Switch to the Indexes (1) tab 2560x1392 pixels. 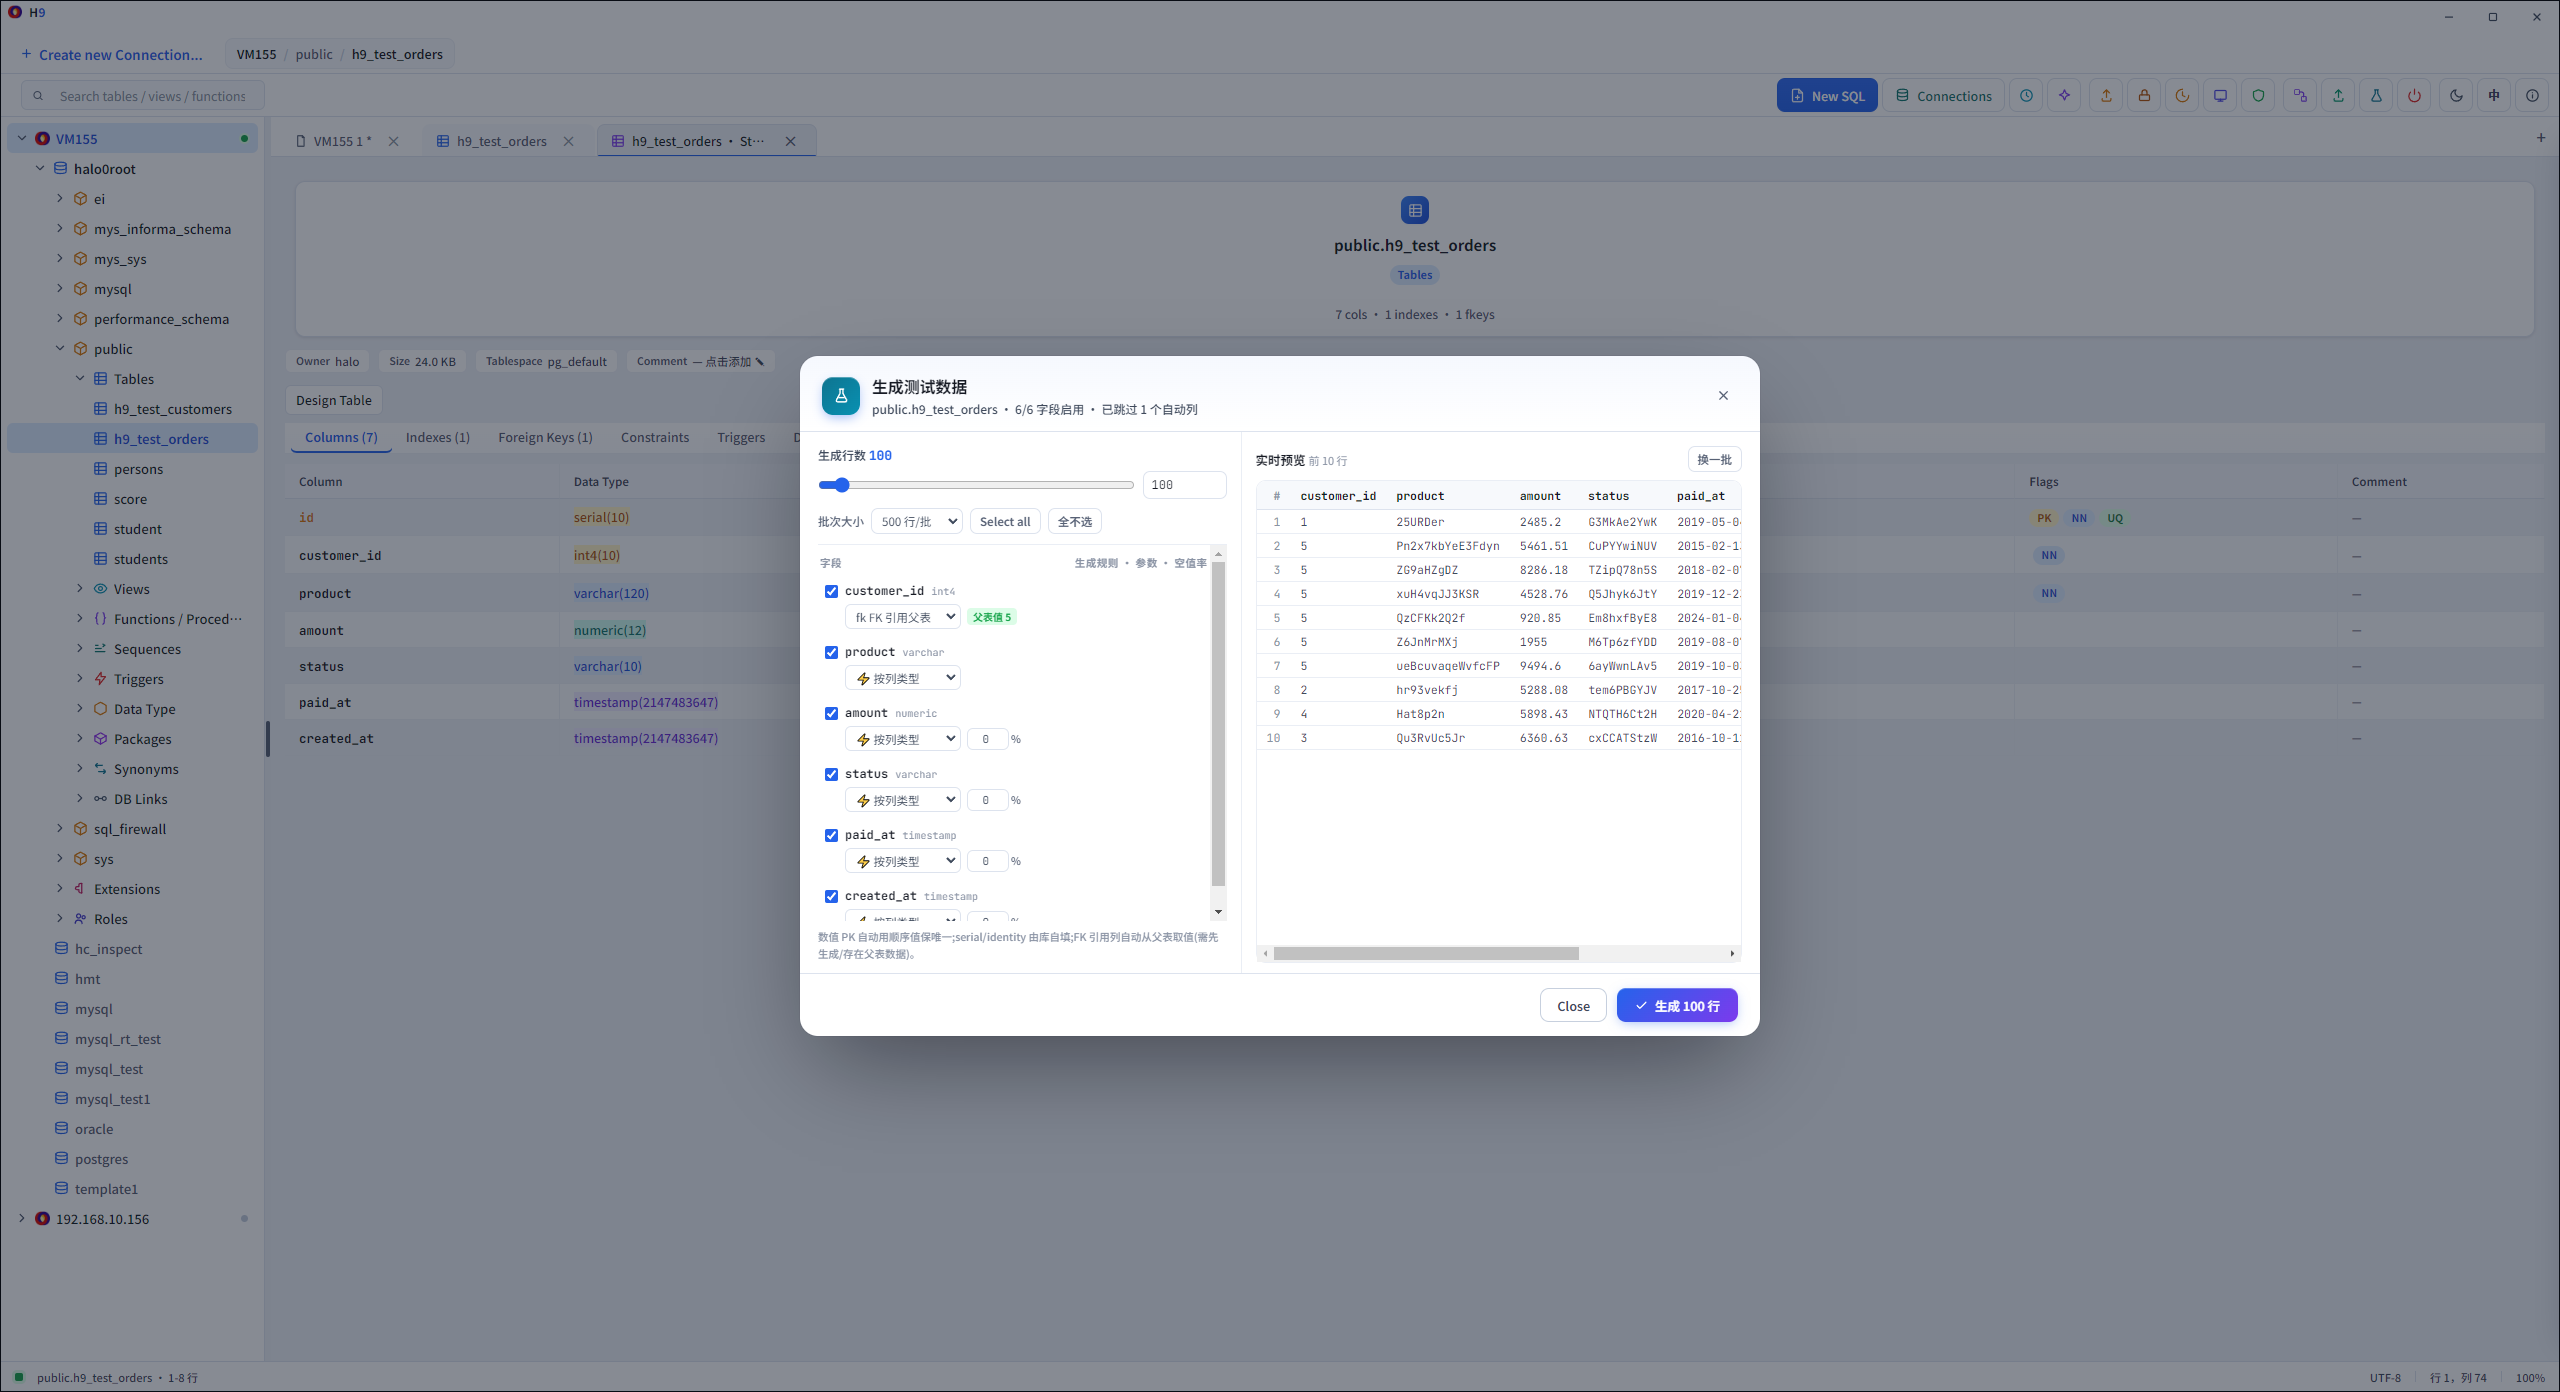click(x=437, y=437)
